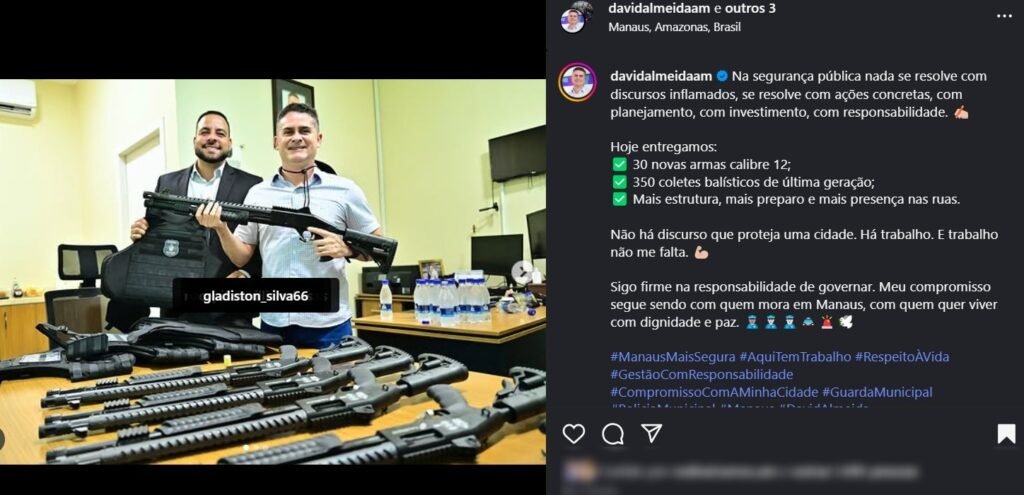Open the three-dot more options menu
1024x495 pixels.
click(x=1004, y=16)
